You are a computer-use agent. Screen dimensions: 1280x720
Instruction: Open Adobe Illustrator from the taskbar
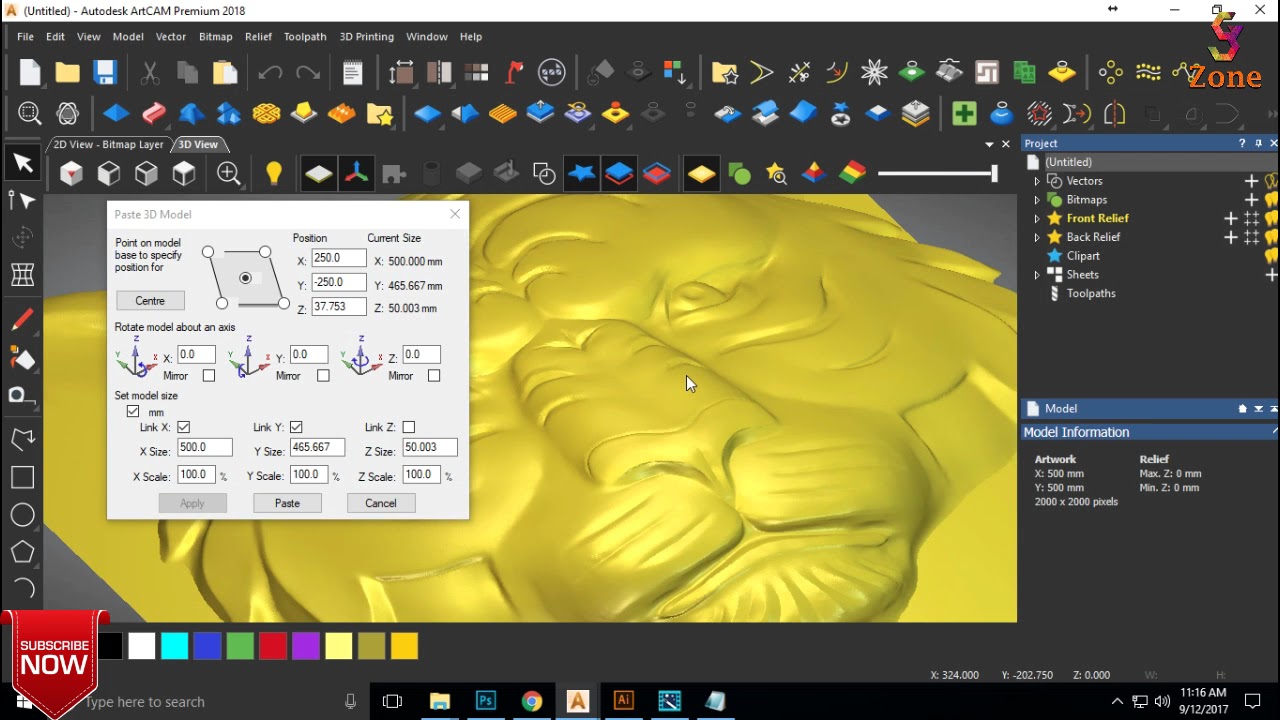click(623, 701)
